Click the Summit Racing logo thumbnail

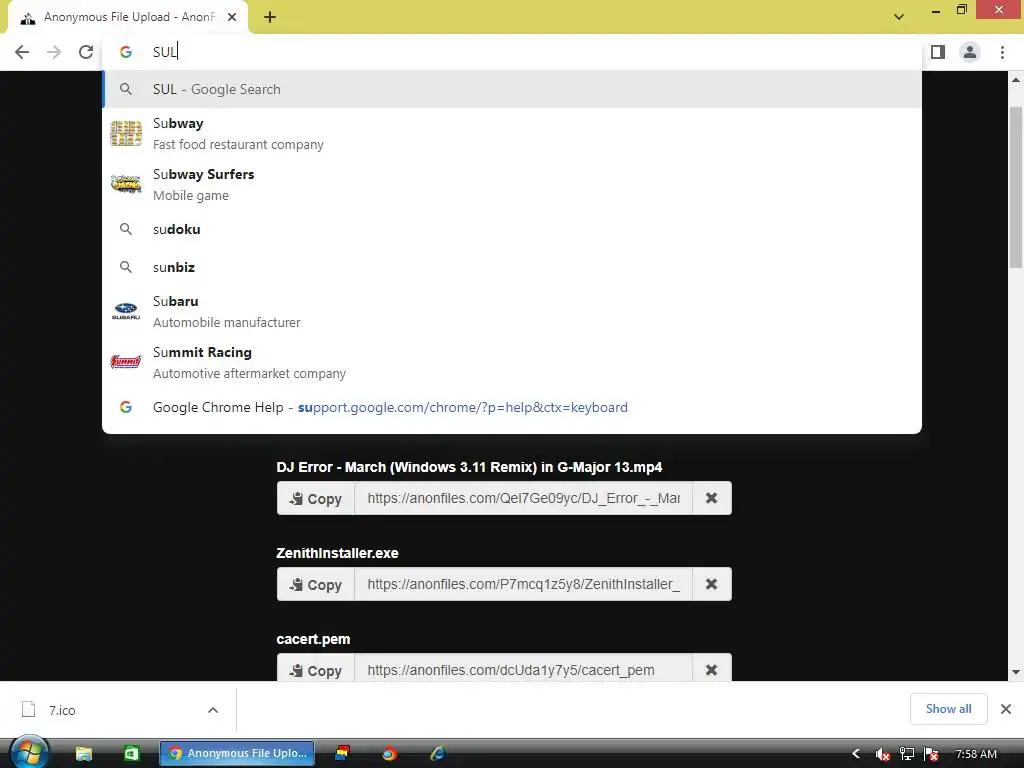click(x=126, y=361)
